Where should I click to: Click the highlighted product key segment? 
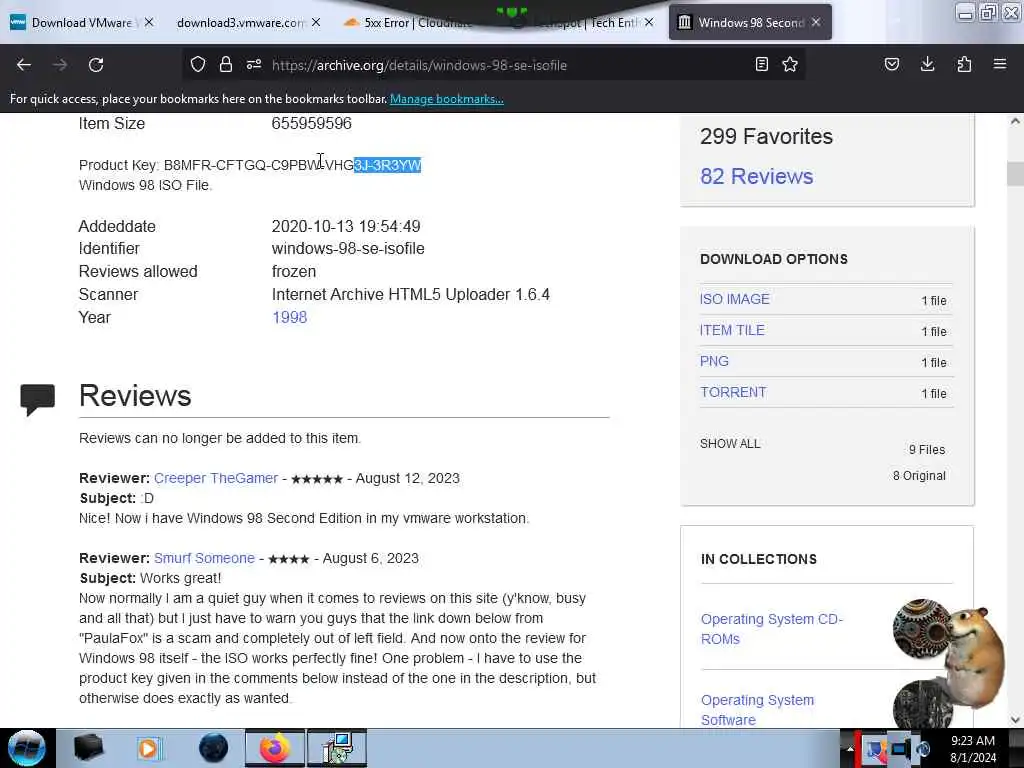[388, 165]
